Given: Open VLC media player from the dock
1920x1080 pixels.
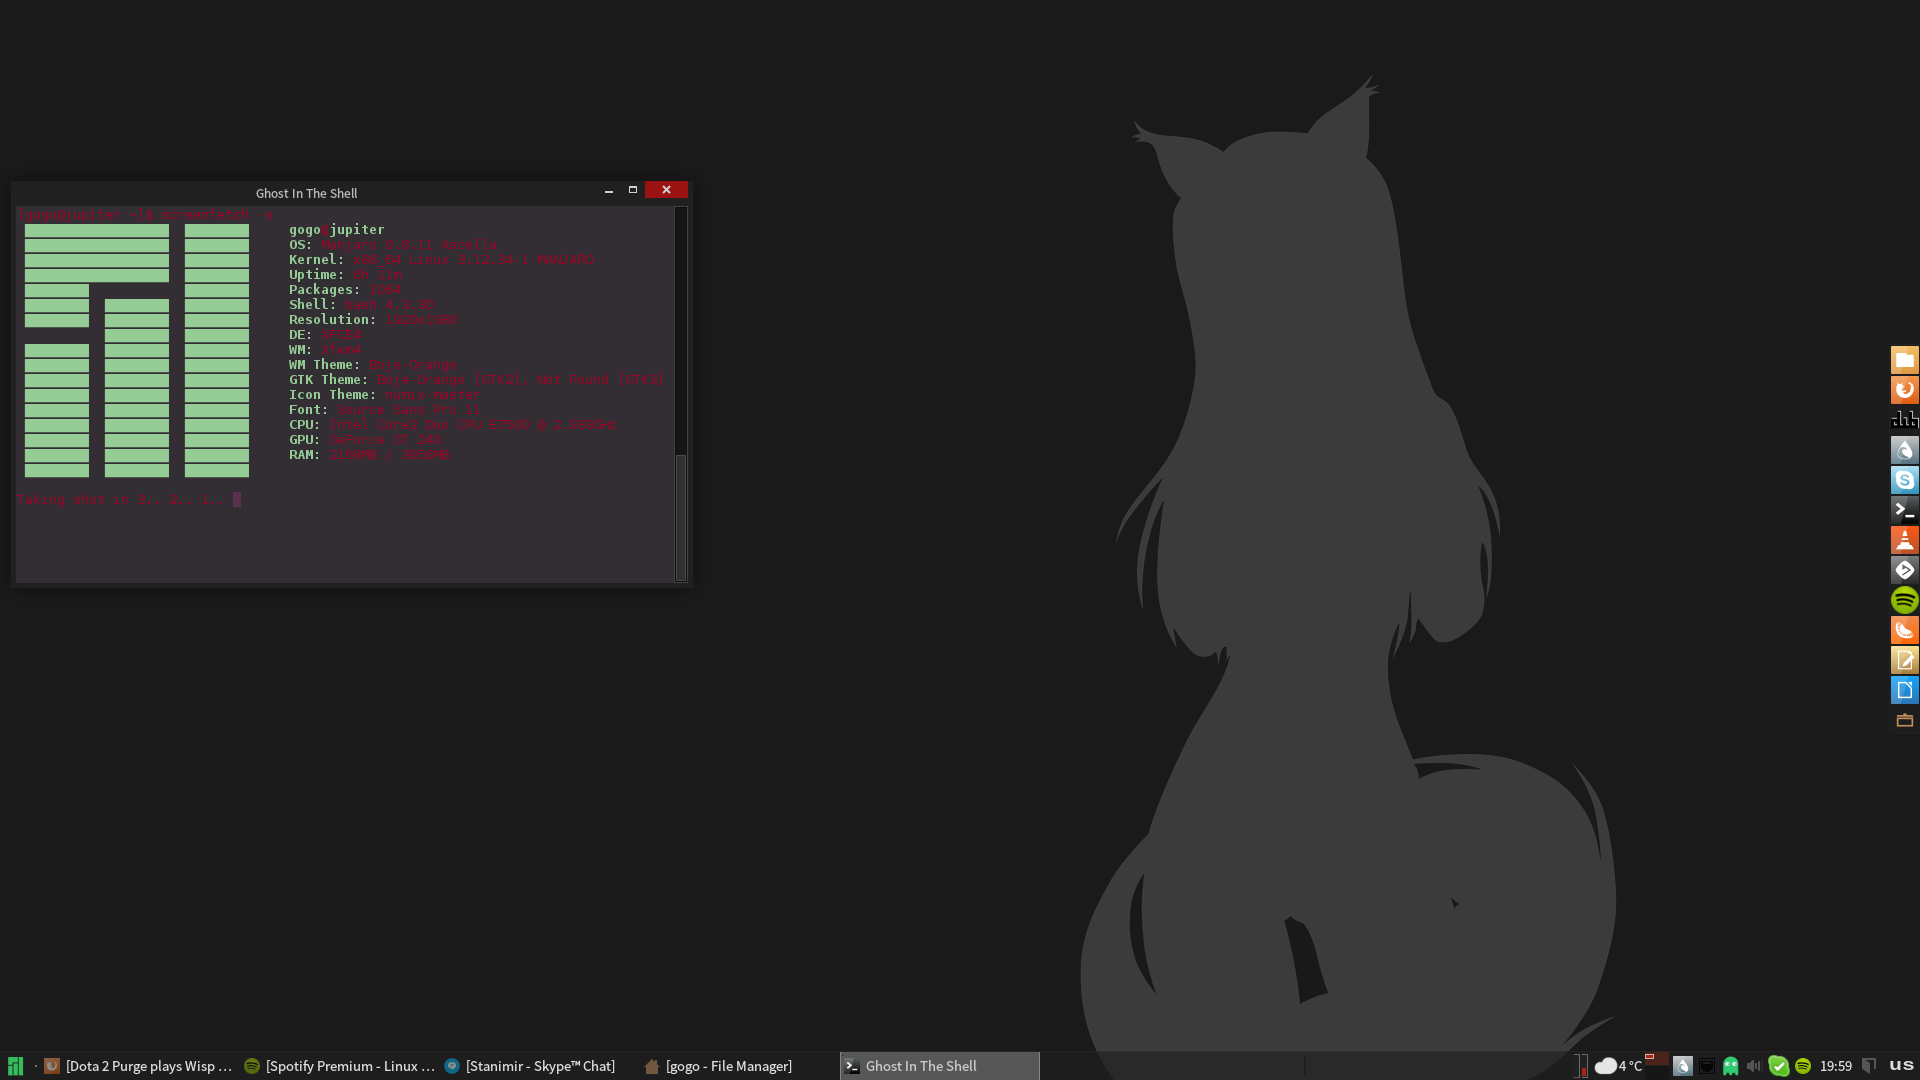Looking at the screenshot, I should pos(1904,540).
